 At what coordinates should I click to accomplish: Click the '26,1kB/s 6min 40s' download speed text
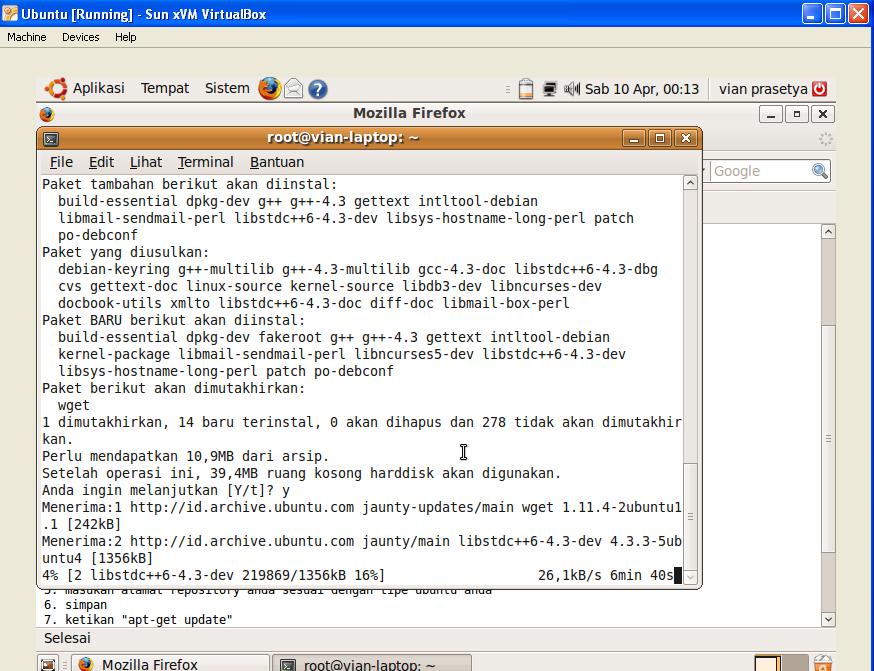click(x=606, y=575)
